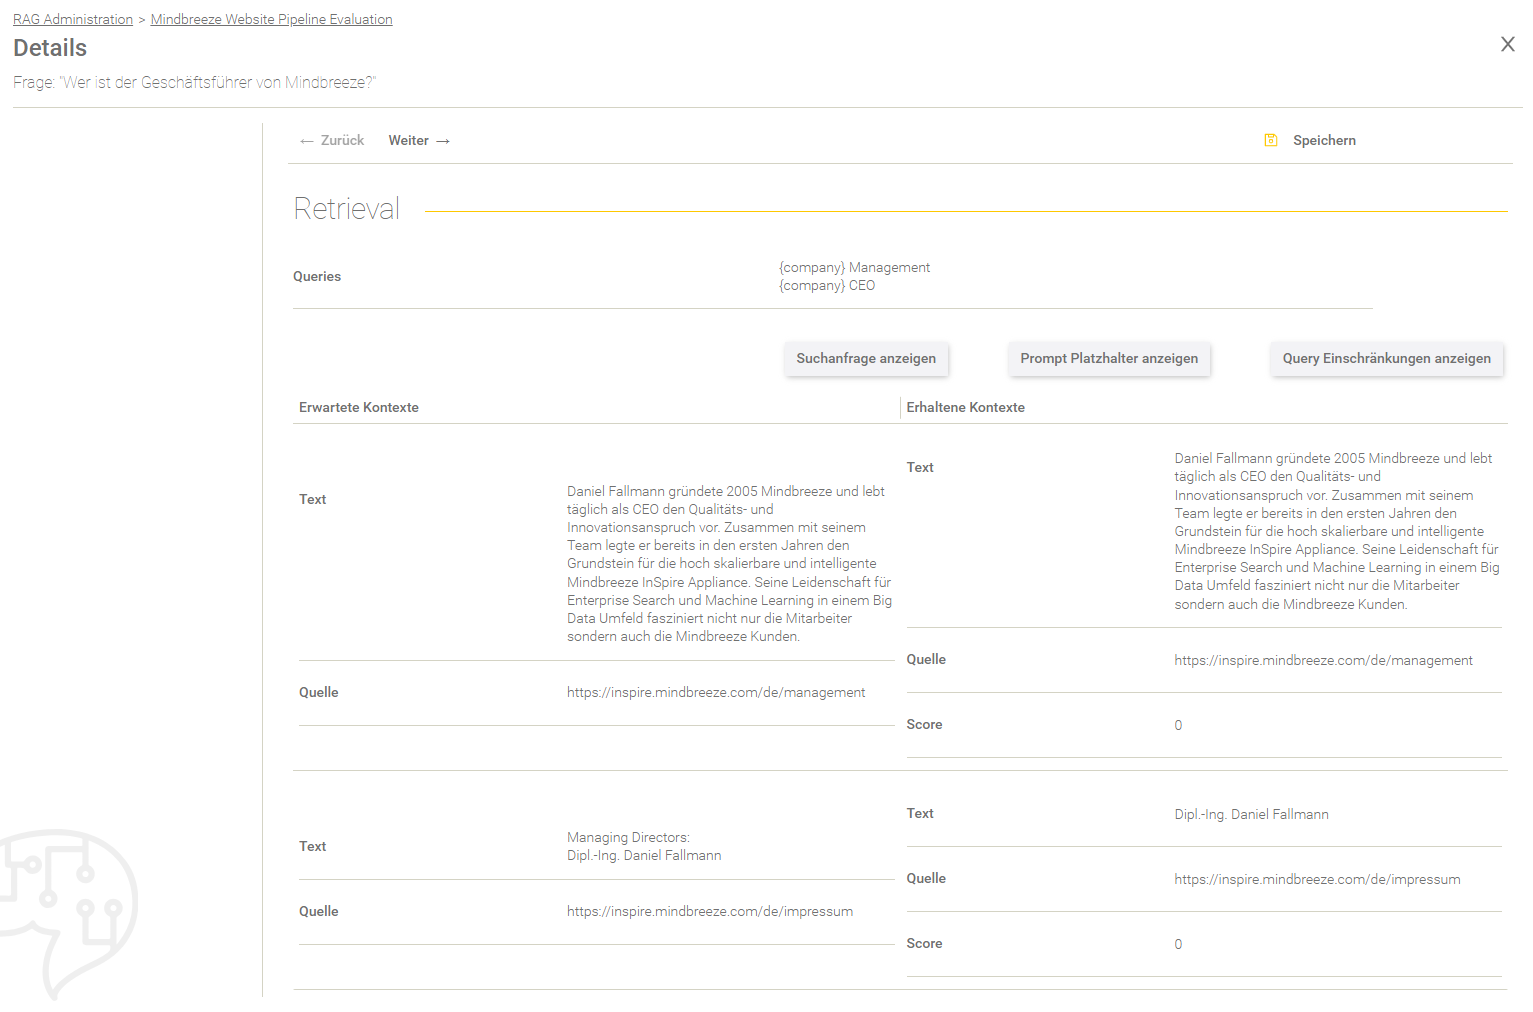Click expected context impressum URL

click(x=710, y=911)
